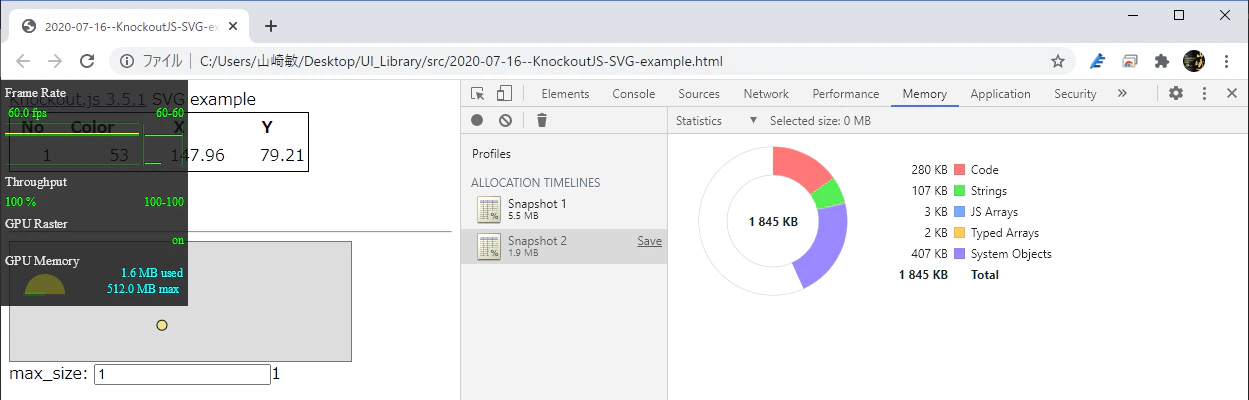Click the green Strings color swatch

(x=960, y=191)
